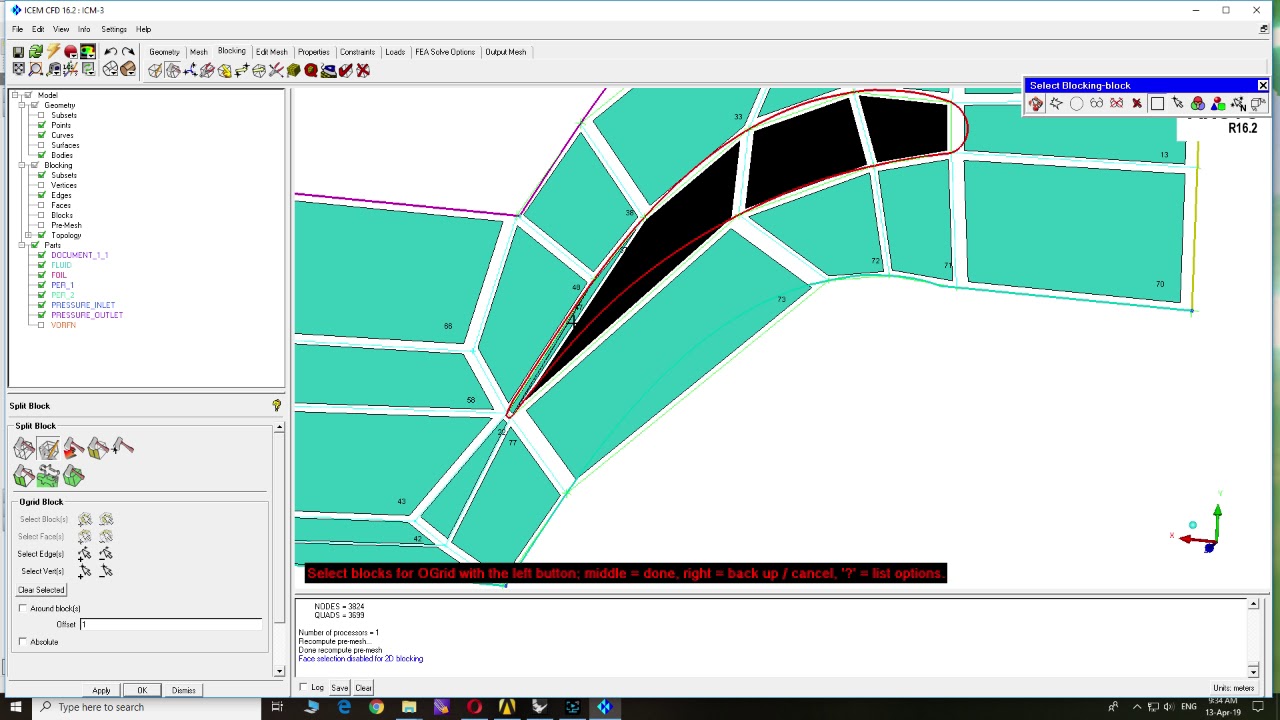The width and height of the screenshot is (1280, 720).
Task: Collapse the Model root node
Action: point(15,95)
